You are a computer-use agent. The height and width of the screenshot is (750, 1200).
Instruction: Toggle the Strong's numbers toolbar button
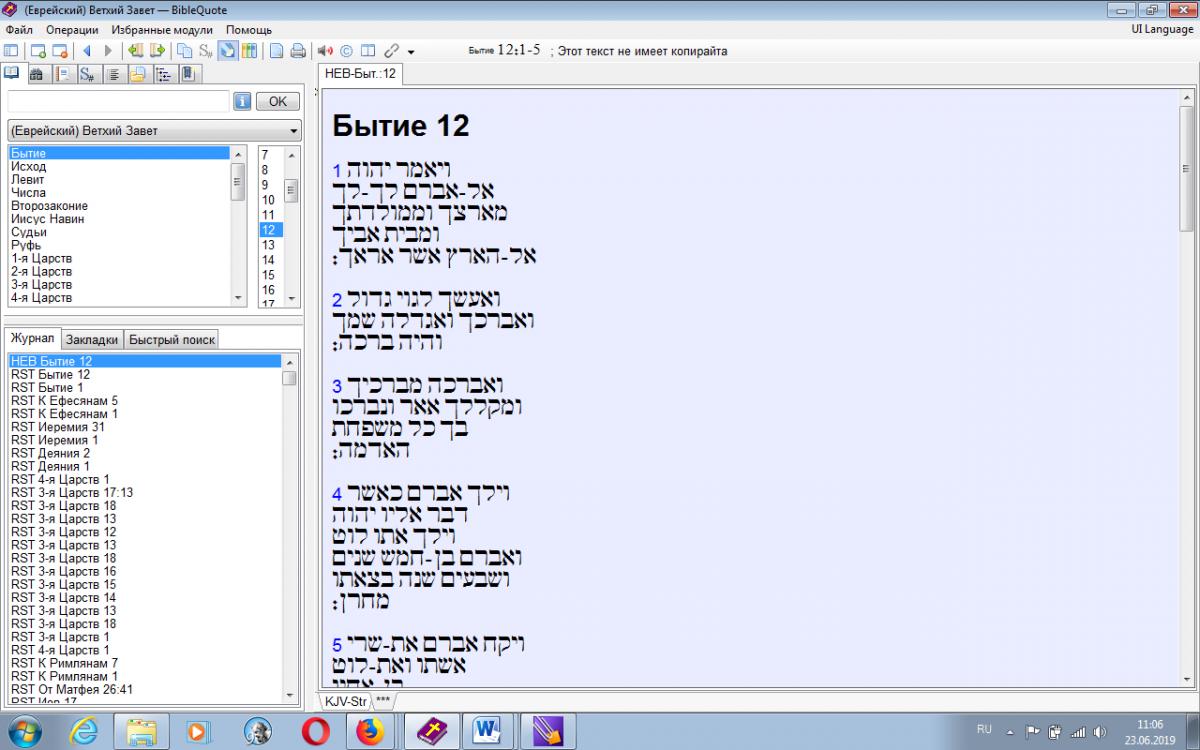click(206, 51)
